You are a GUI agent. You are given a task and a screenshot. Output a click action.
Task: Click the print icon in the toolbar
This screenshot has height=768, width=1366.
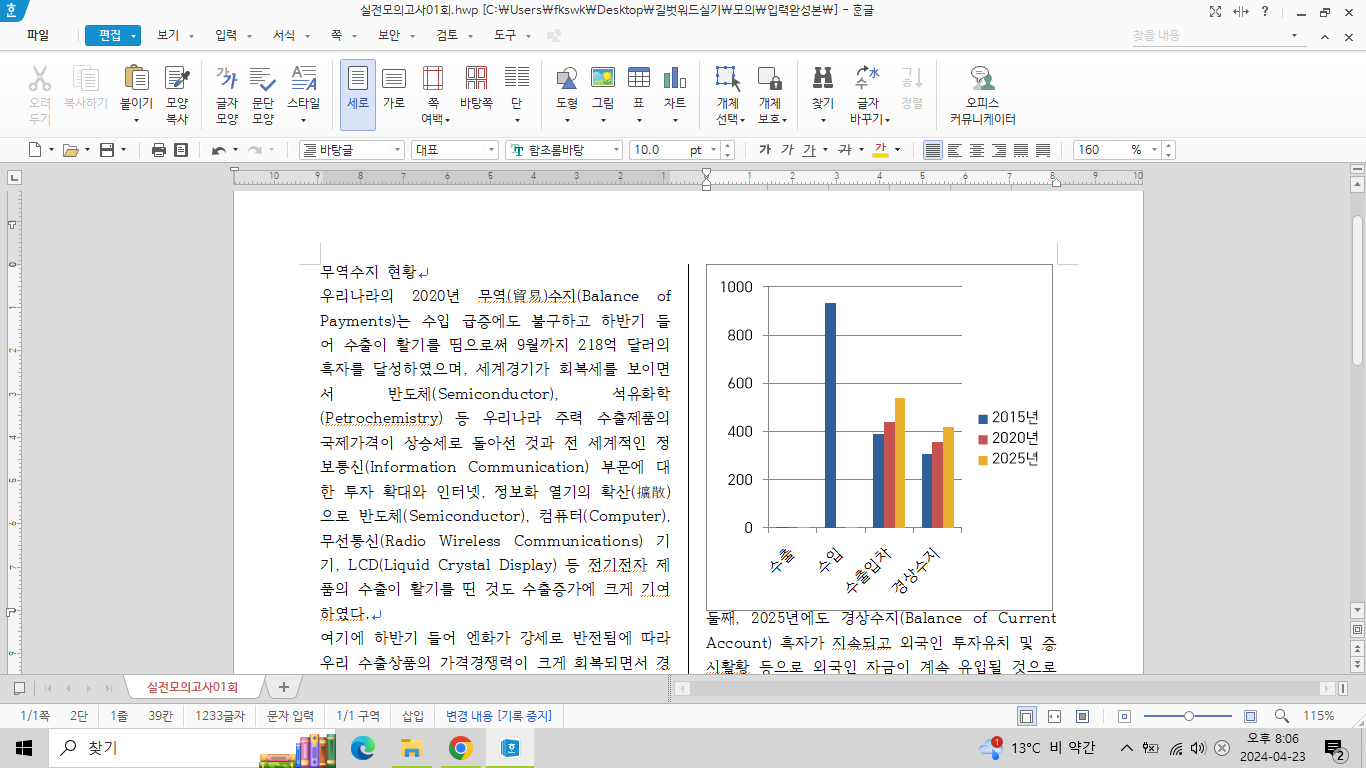pos(158,150)
